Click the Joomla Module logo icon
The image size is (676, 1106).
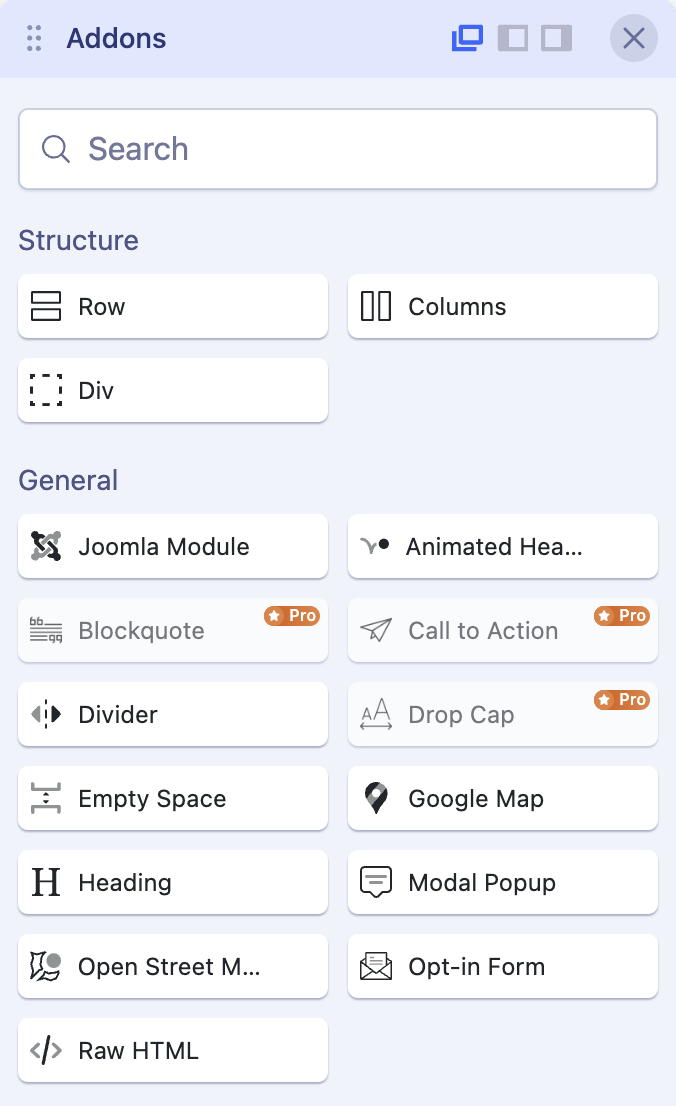tap(46, 547)
